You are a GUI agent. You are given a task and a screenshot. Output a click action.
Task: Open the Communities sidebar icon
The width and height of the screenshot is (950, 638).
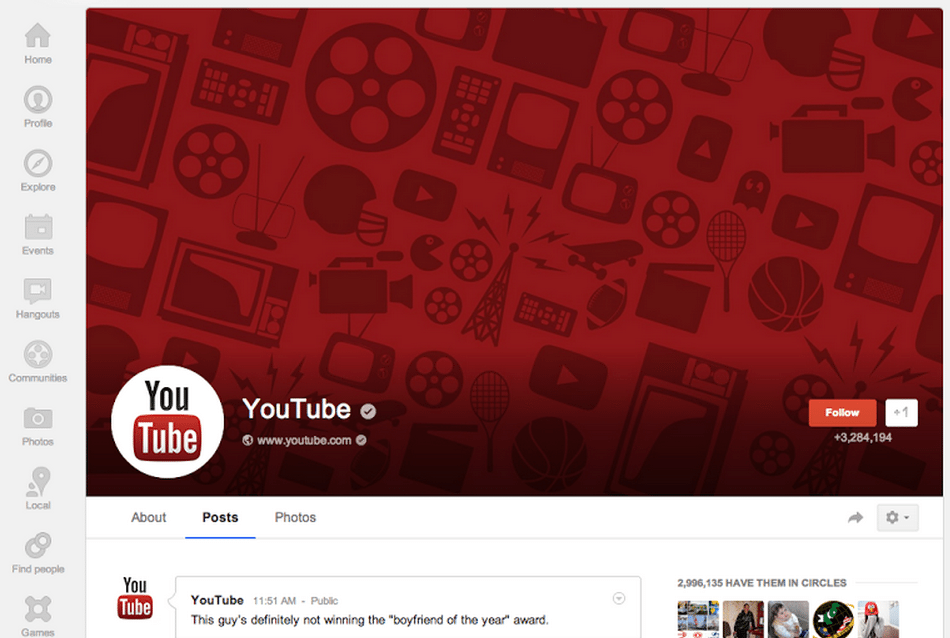tap(38, 361)
